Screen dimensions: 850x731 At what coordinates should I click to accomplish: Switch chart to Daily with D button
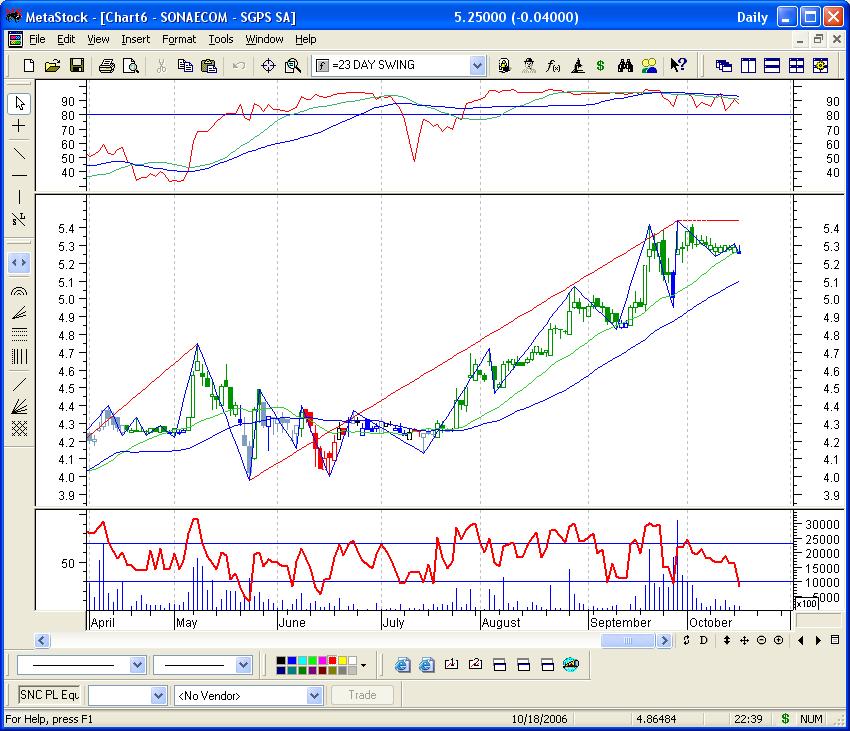point(702,641)
